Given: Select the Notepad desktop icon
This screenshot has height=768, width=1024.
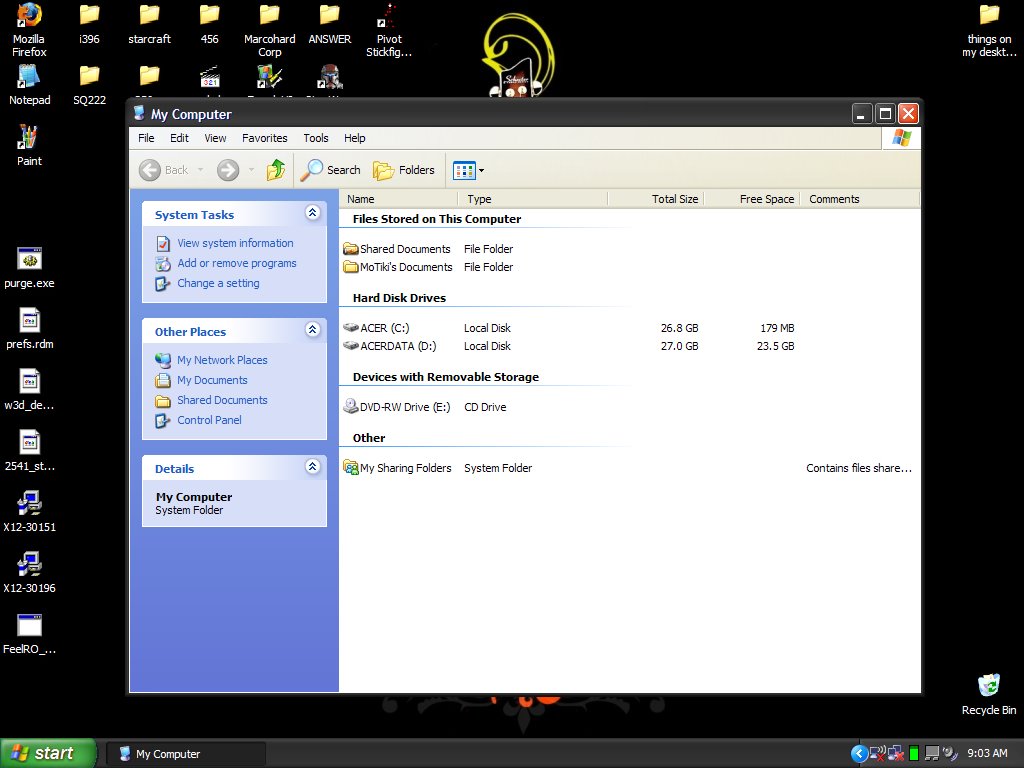Looking at the screenshot, I should point(29,85).
